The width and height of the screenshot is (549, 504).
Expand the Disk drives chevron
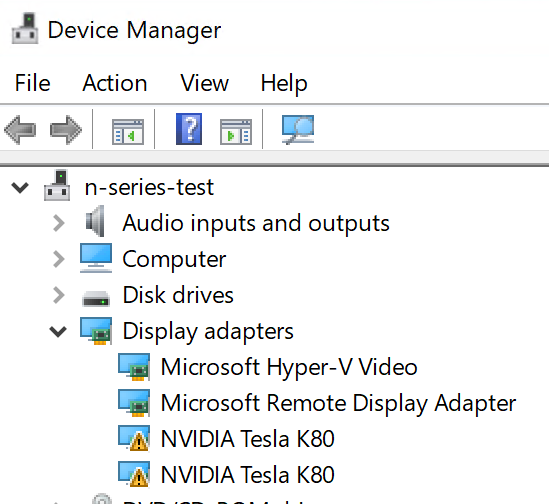(x=58, y=295)
